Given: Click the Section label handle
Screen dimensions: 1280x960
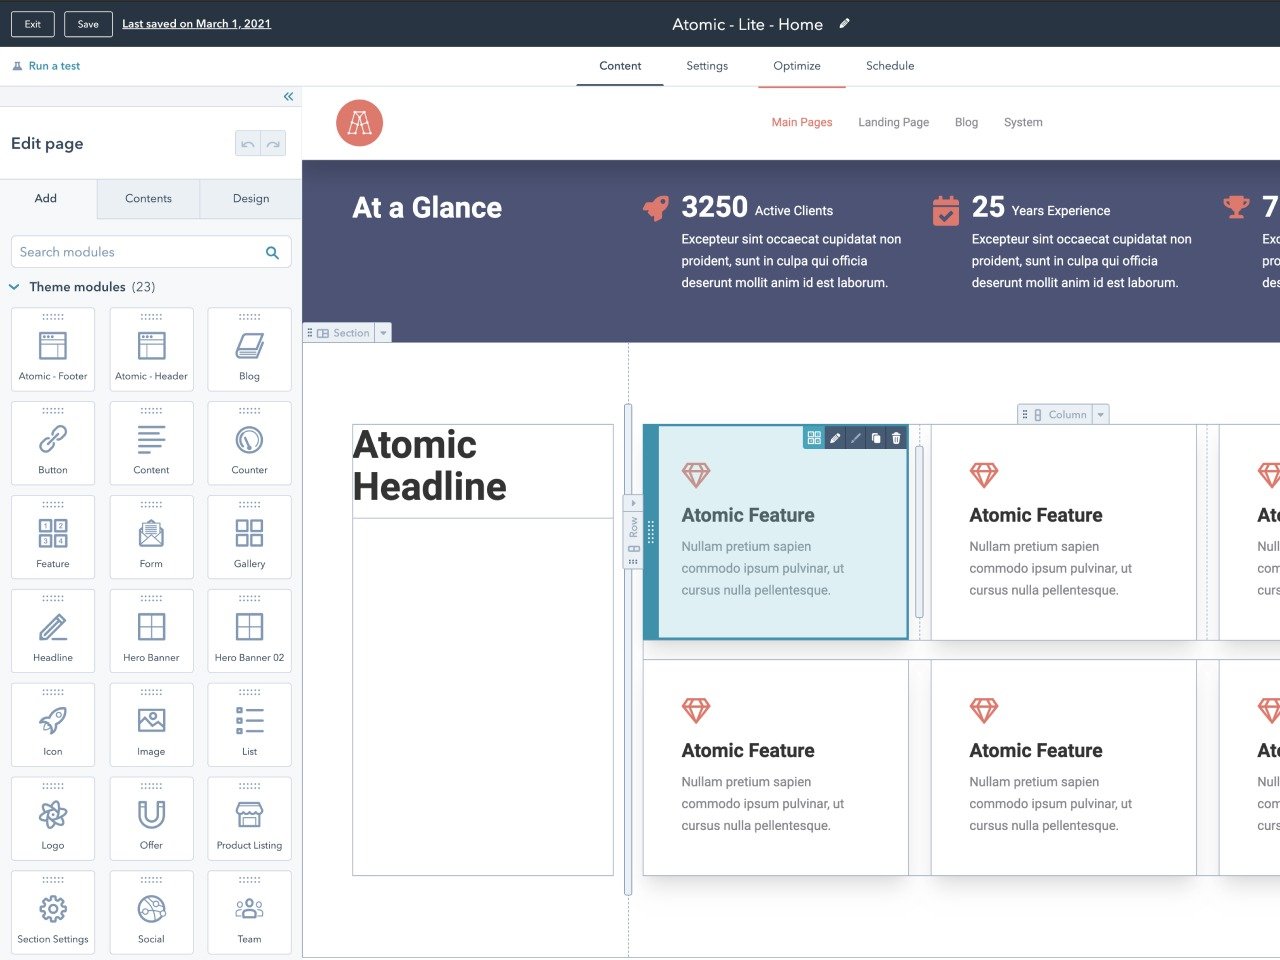Looking at the screenshot, I should [x=340, y=333].
